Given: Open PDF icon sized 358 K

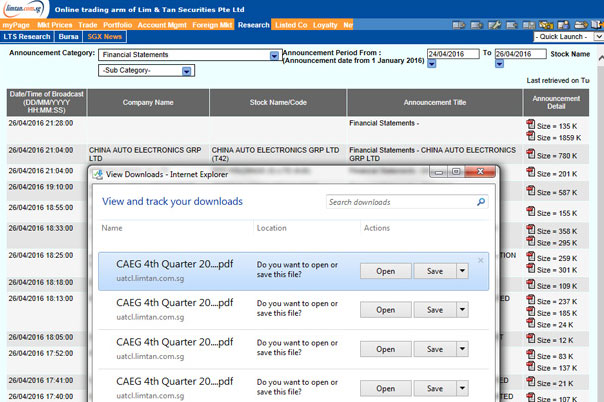Looking at the screenshot, I should pyautogui.click(x=531, y=230).
